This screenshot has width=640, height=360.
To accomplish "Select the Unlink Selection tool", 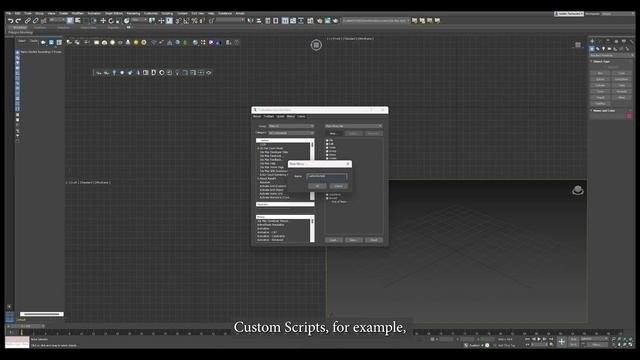I will pos(36,20).
